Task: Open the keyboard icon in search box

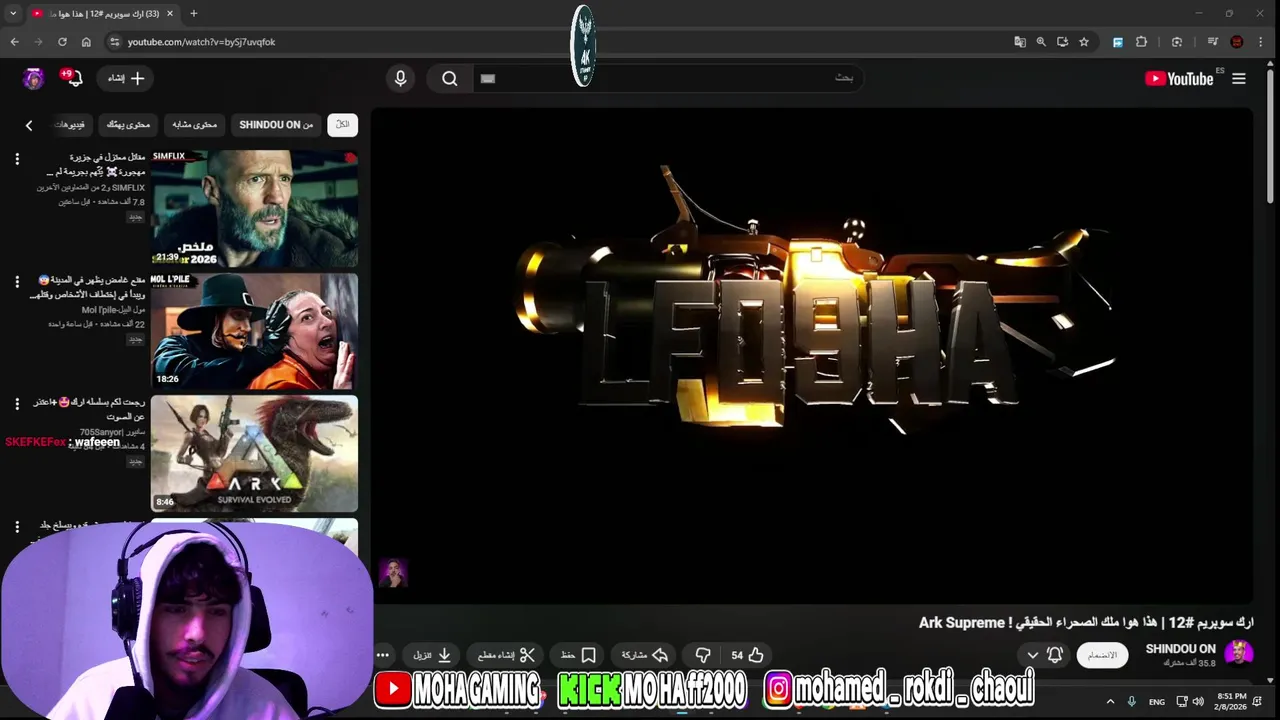Action: click(488, 79)
